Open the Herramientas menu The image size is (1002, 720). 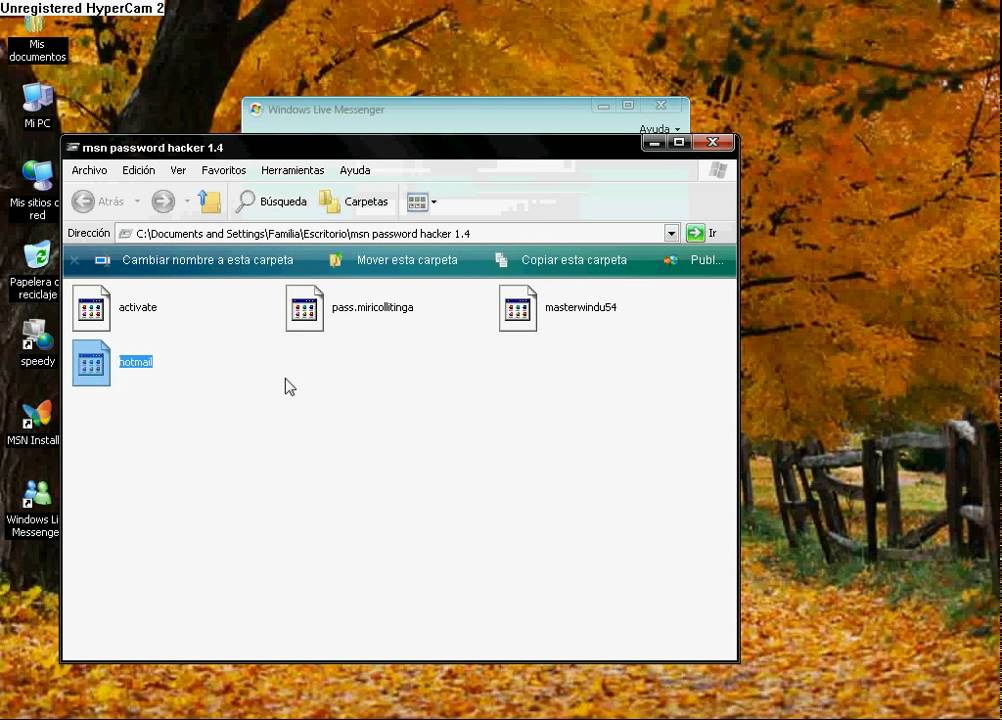[x=293, y=171]
